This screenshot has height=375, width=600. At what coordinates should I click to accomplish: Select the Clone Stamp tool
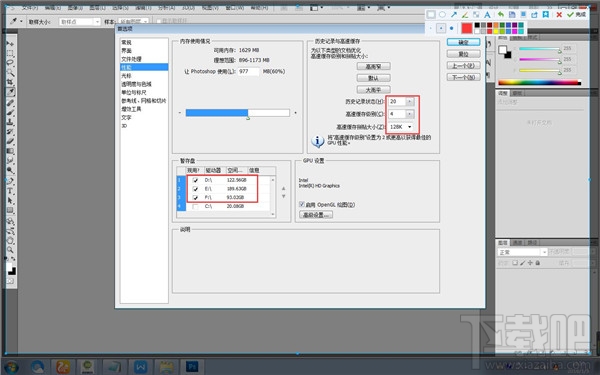click(10, 122)
